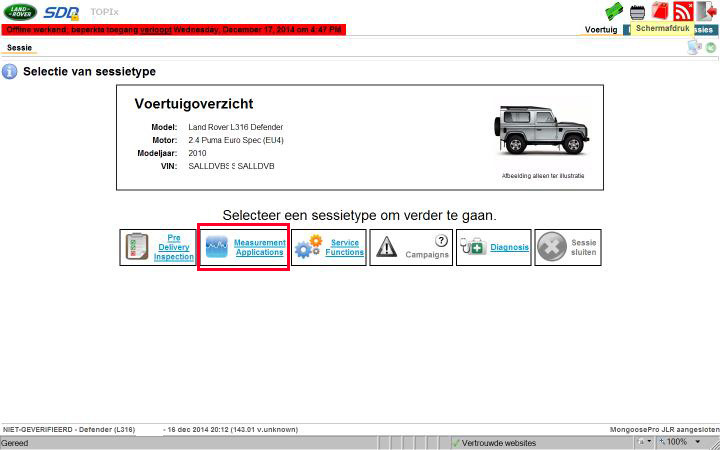This screenshot has width=720, height=450.
Task: Click the red offline access warning banner
Action: point(174,30)
